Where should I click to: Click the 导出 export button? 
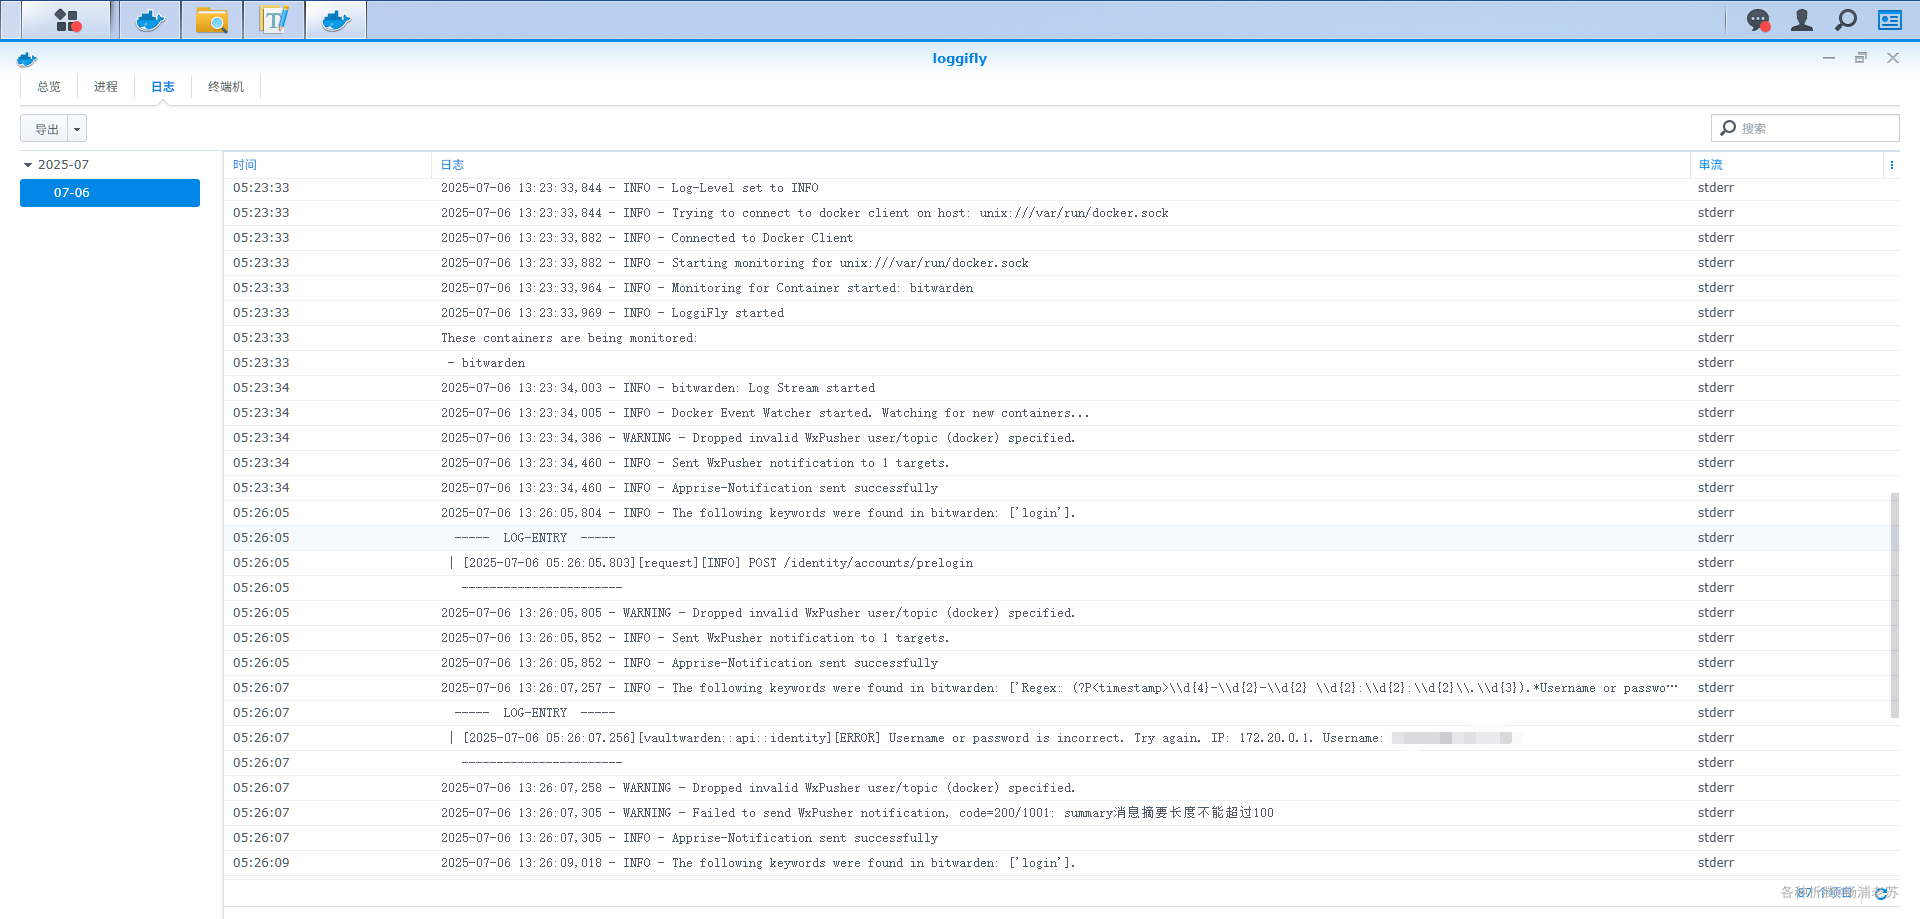coord(45,129)
